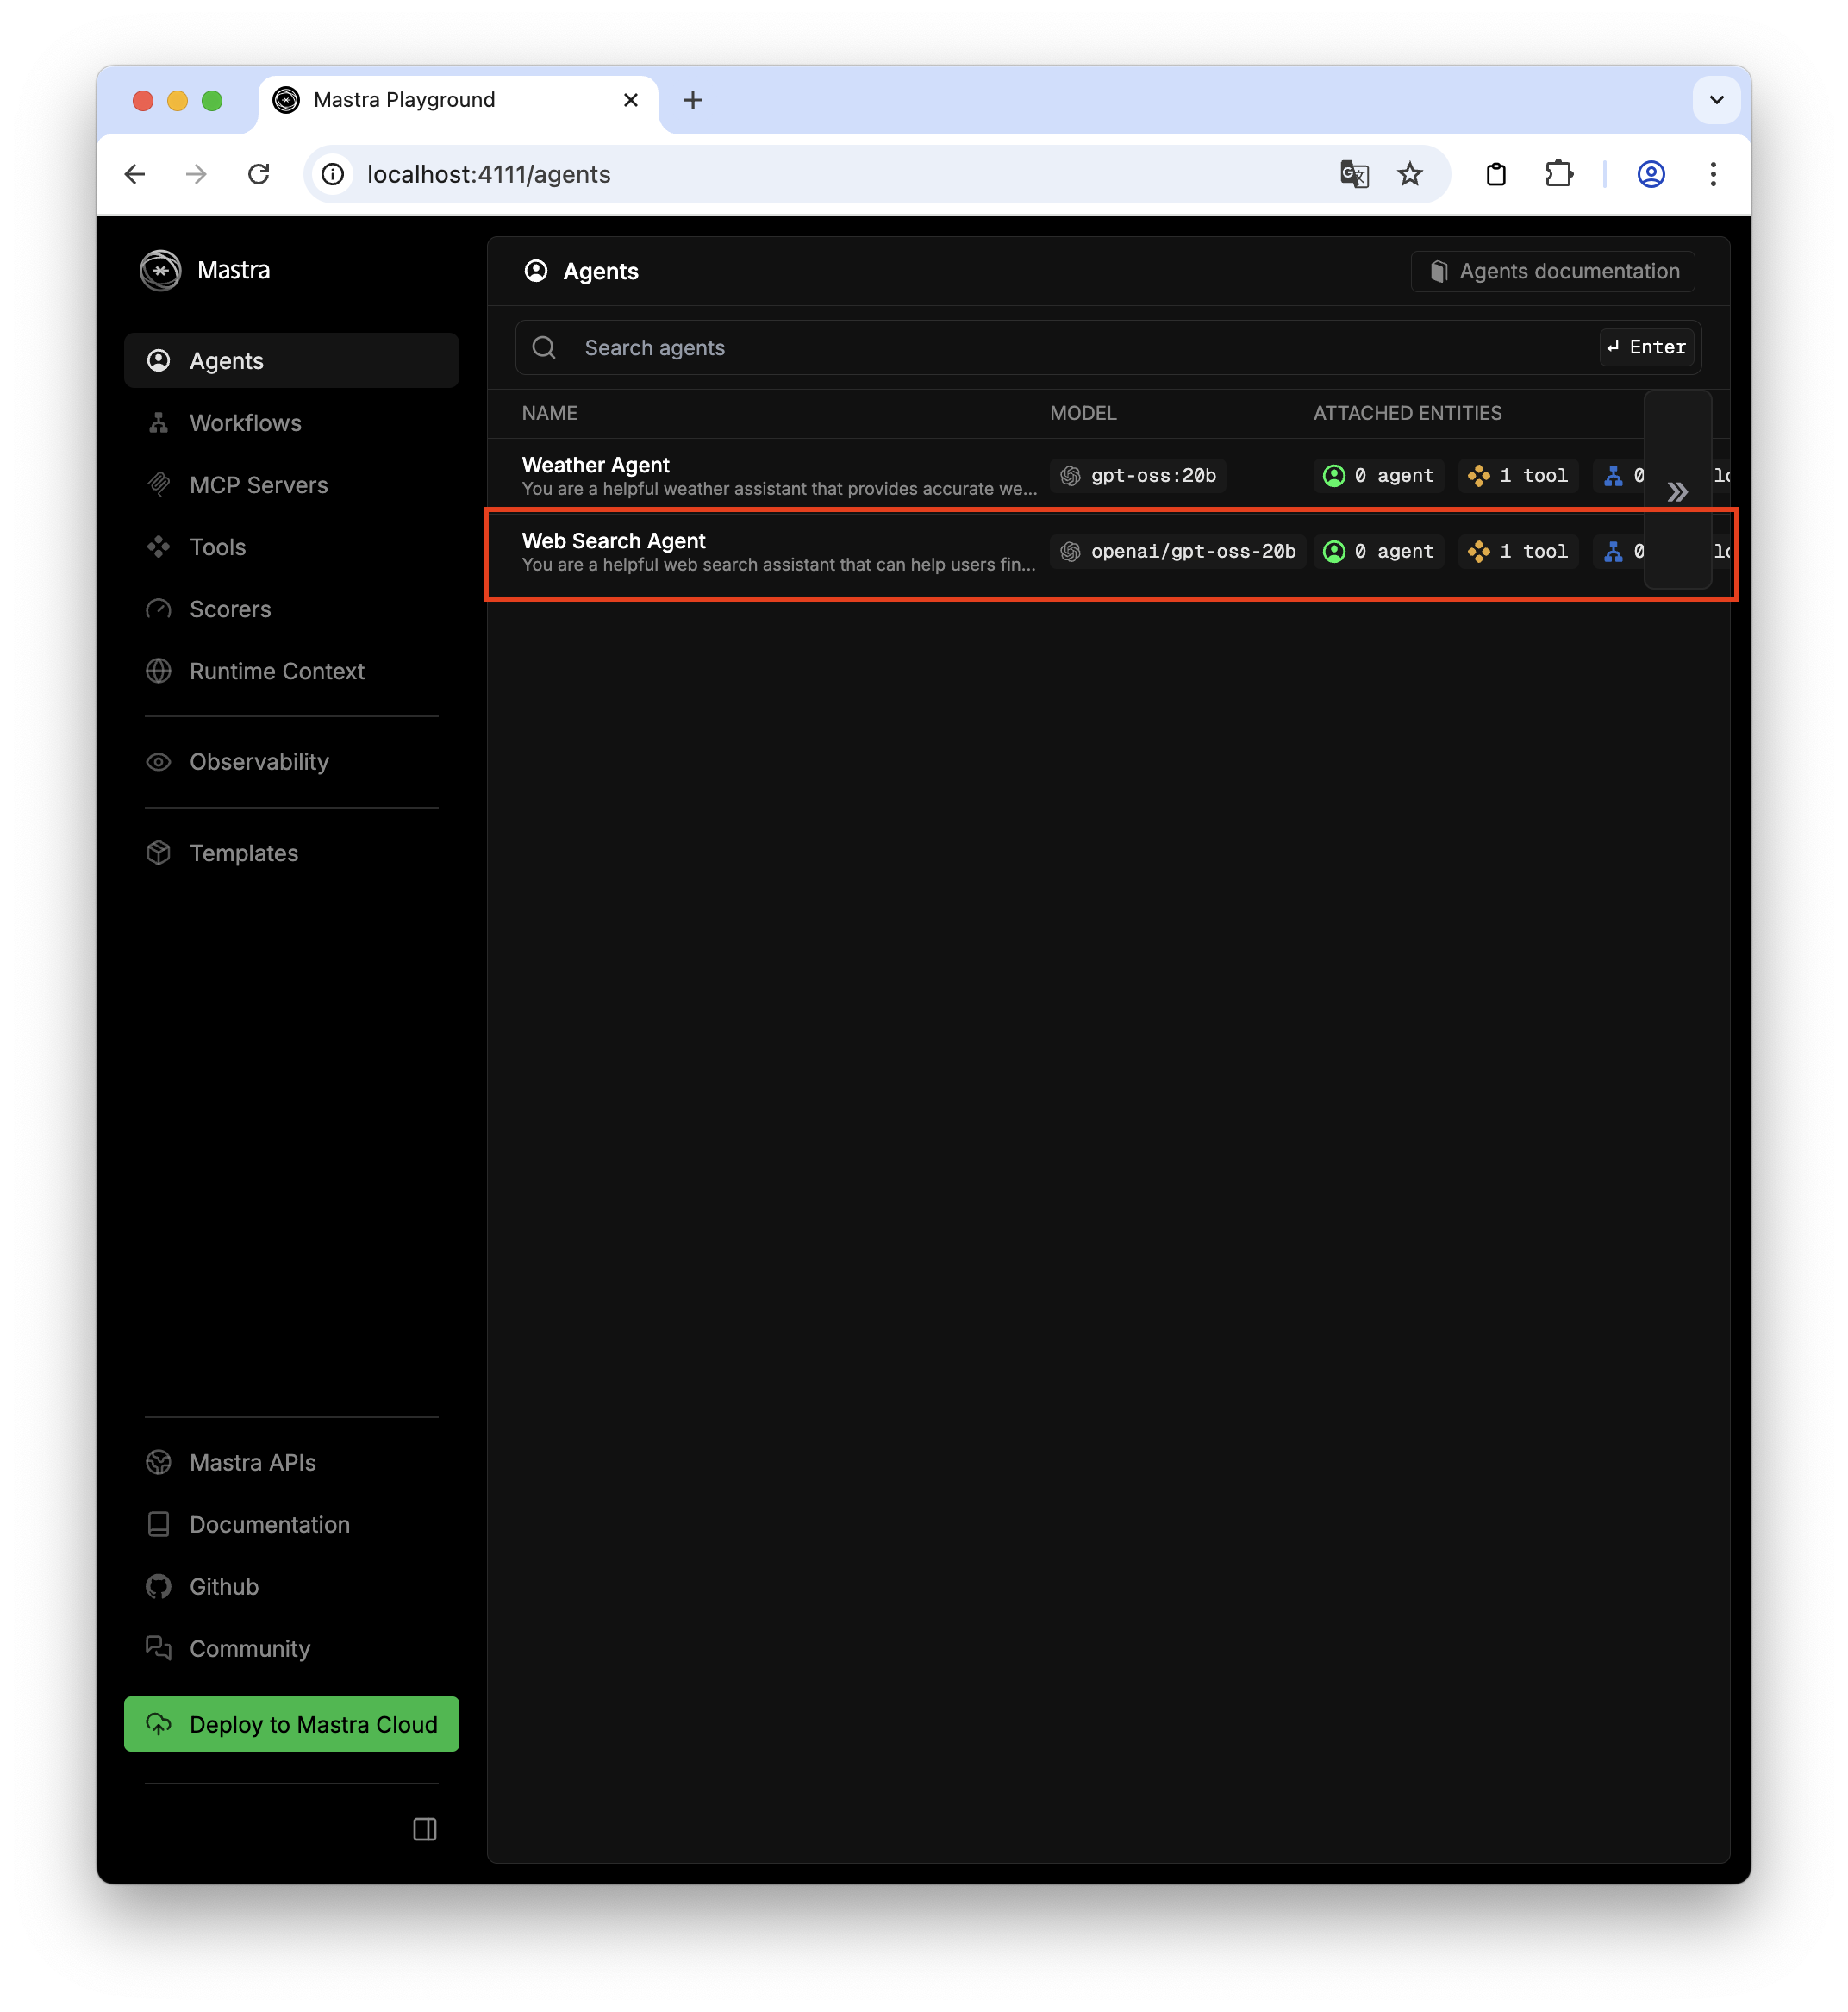The height and width of the screenshot is (2012, 1848).
Task: Click Deploy to Mastra Cloud button
Action: [x=291, y=1724]
